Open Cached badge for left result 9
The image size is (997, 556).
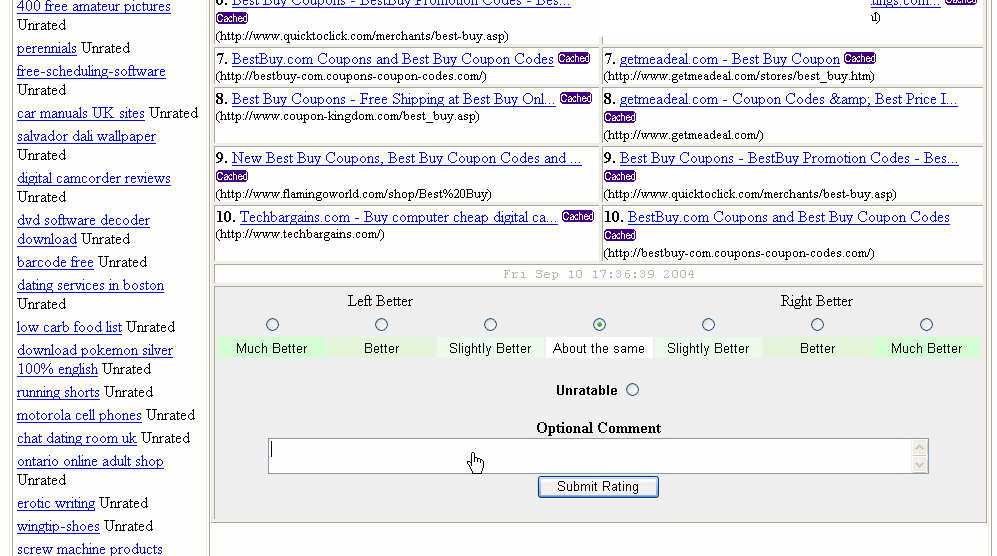click(x=232, y=176)
